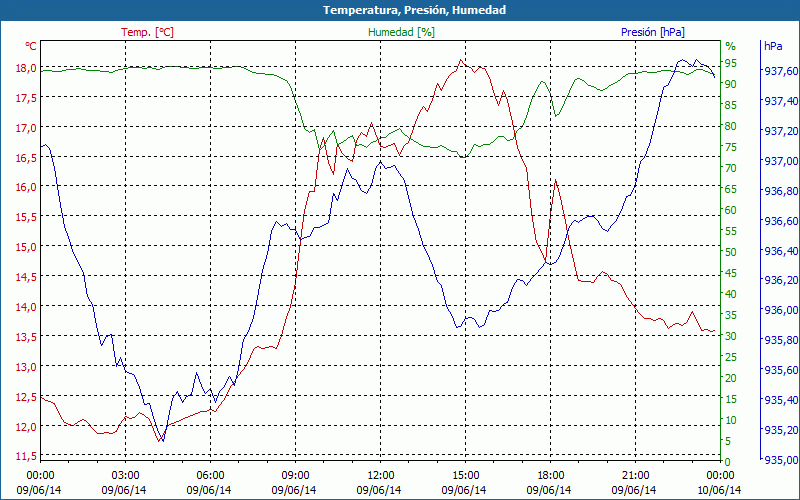Click the '90' humidity axis tick
This screenshot has height=500, width=800.
point(731,84)
